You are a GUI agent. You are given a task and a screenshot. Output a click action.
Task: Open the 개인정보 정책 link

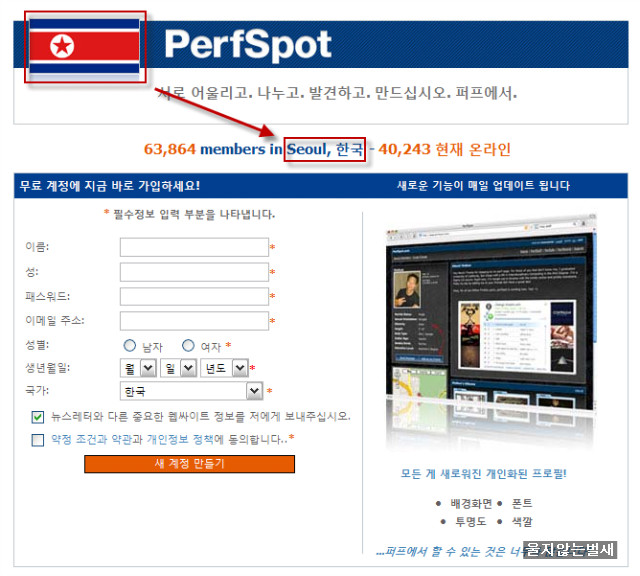point(180,440)
